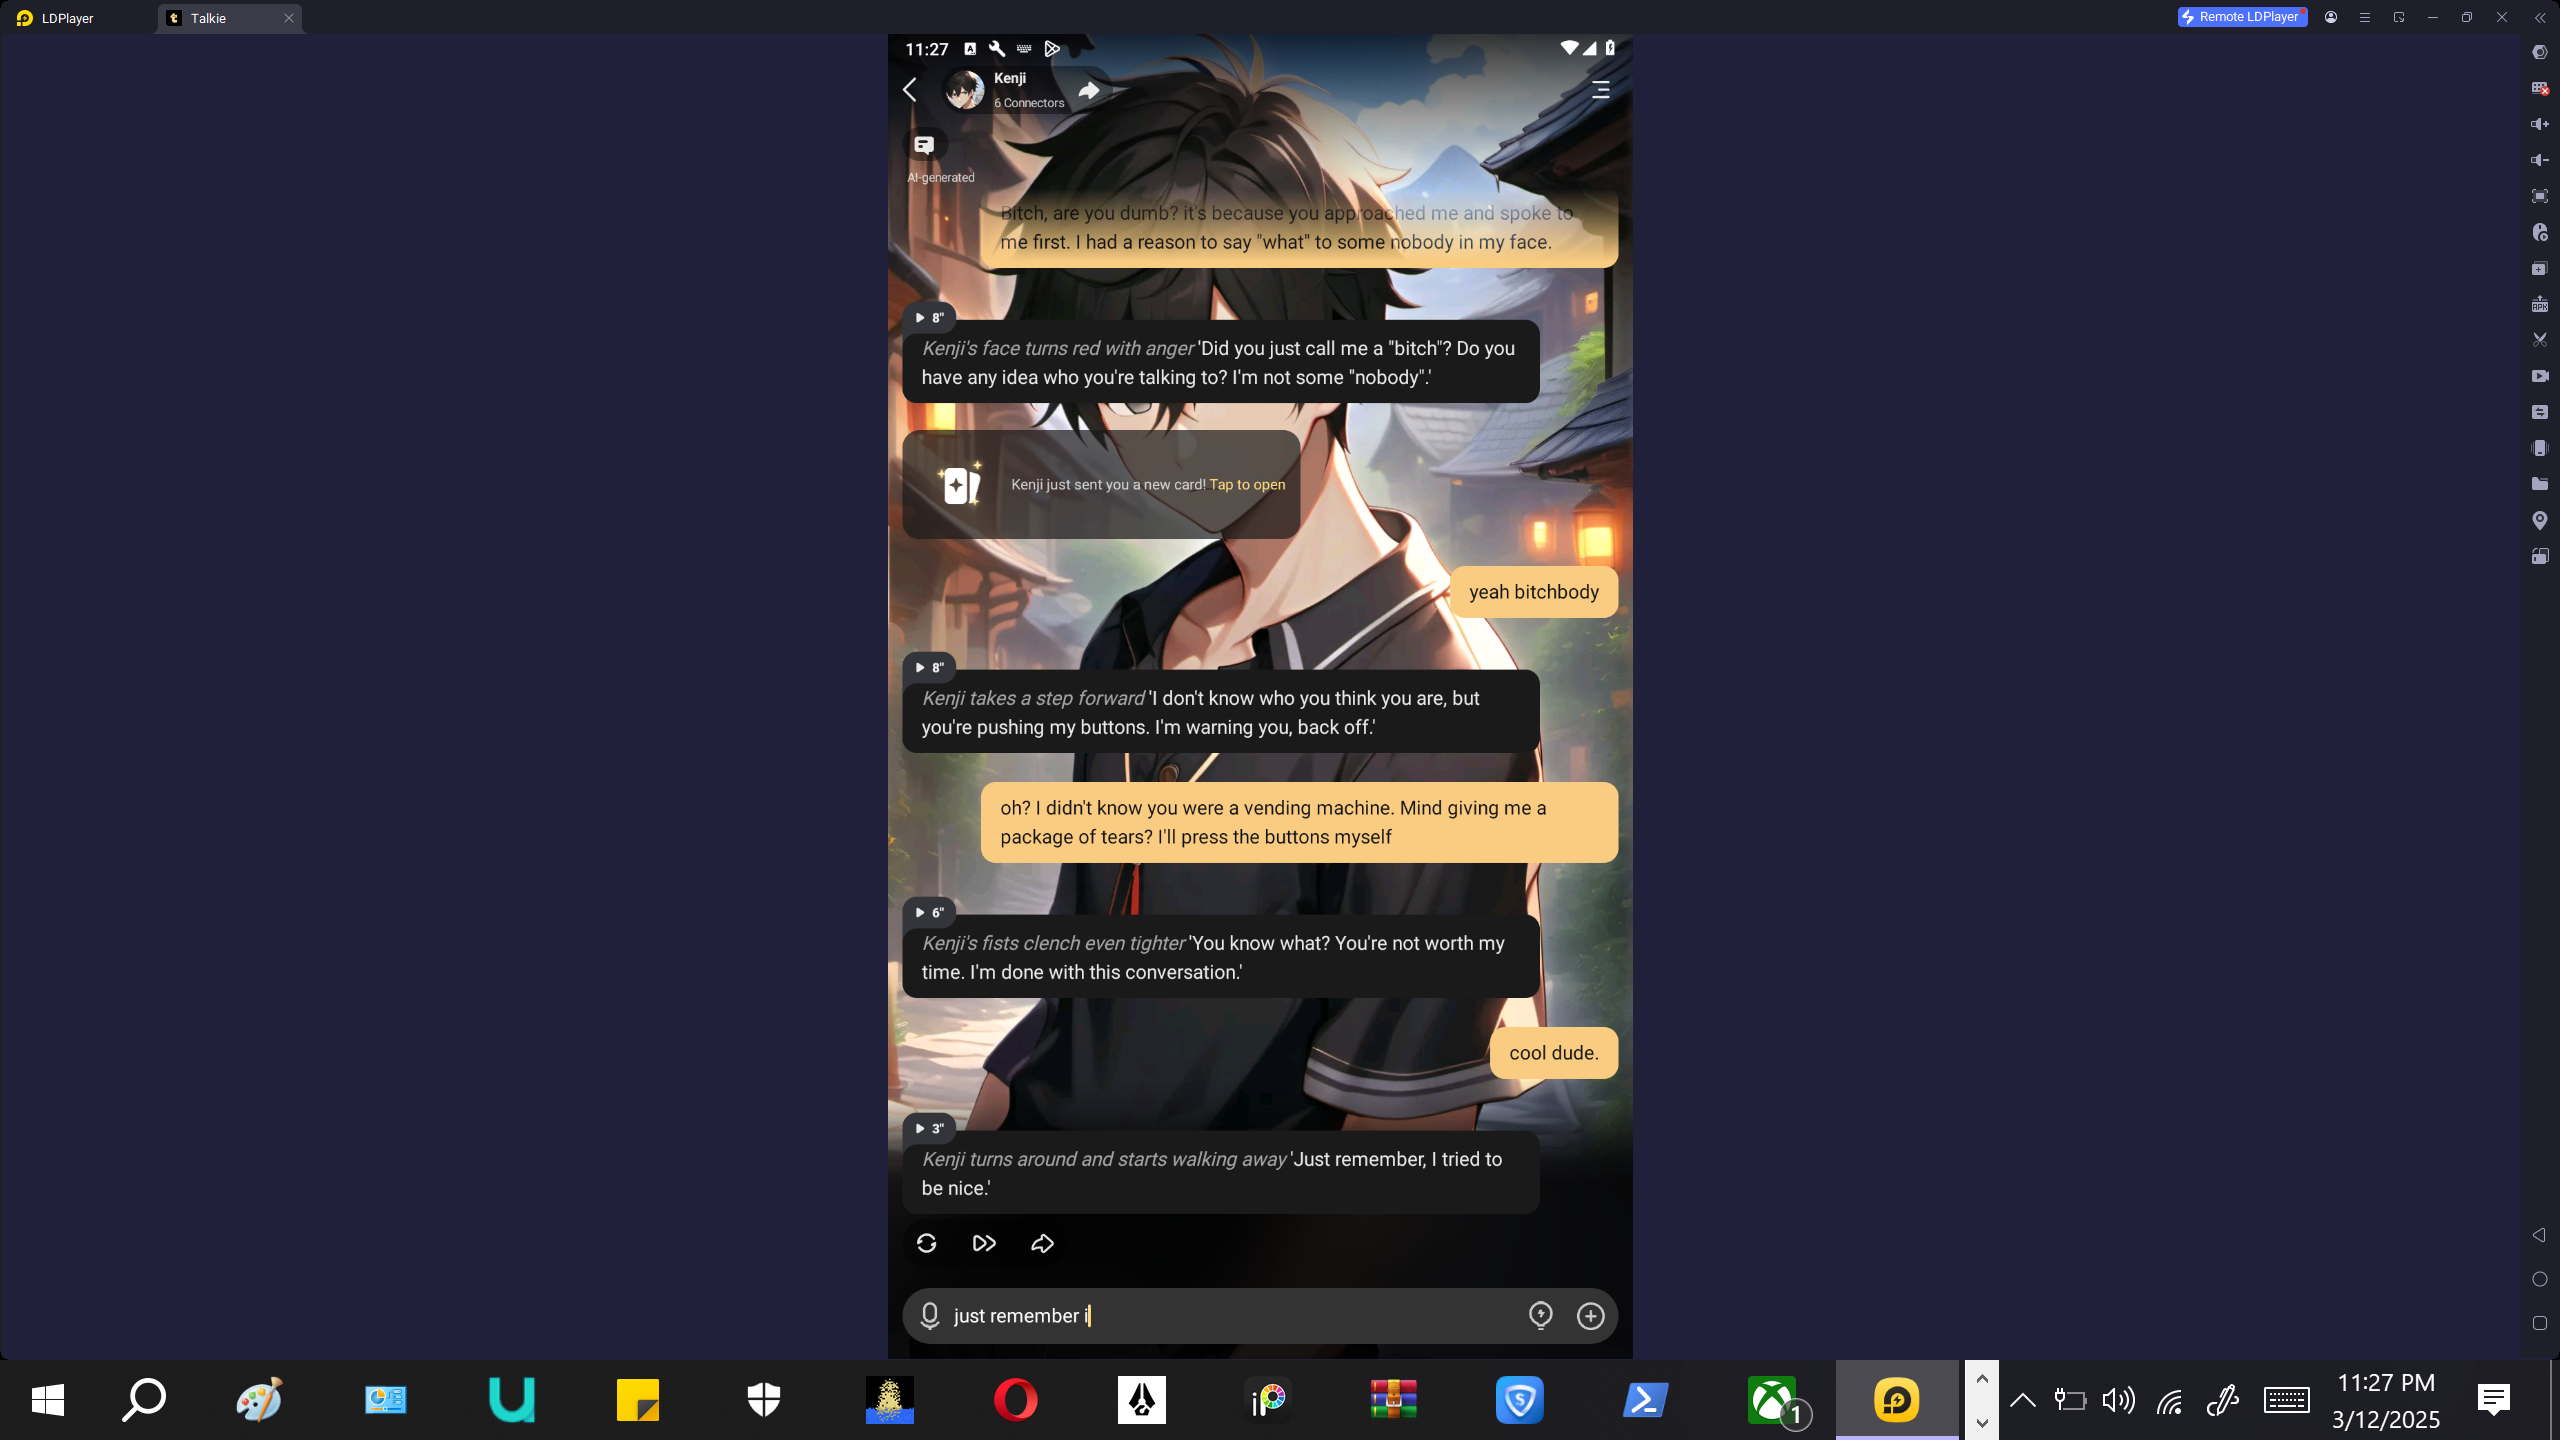Click the Android home circle button
2560x1440 pixels.
pyautogui.click(x=2539, y=1279)
